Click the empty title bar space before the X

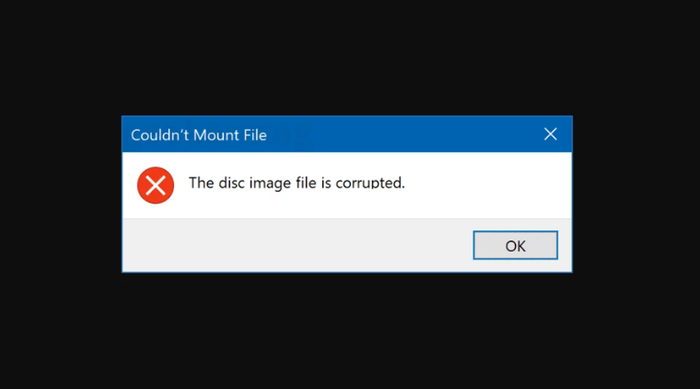(402, 134)
